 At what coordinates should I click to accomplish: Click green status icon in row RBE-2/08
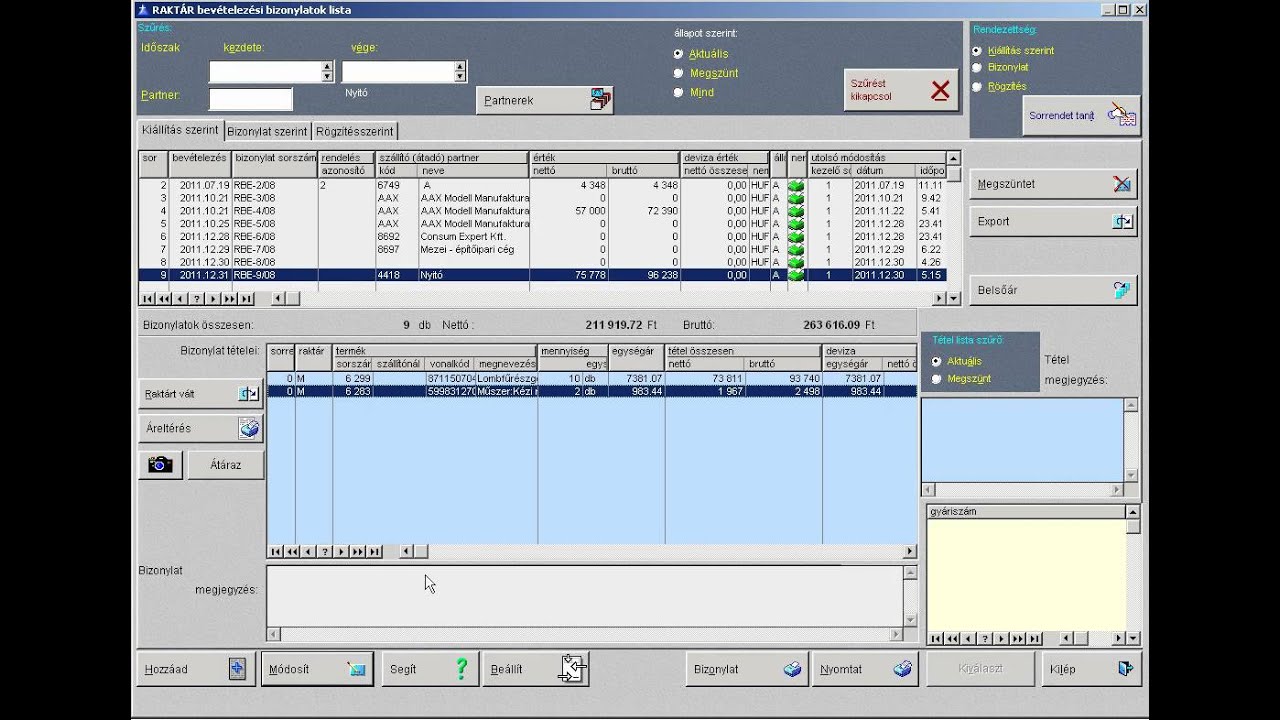point(797,186)
